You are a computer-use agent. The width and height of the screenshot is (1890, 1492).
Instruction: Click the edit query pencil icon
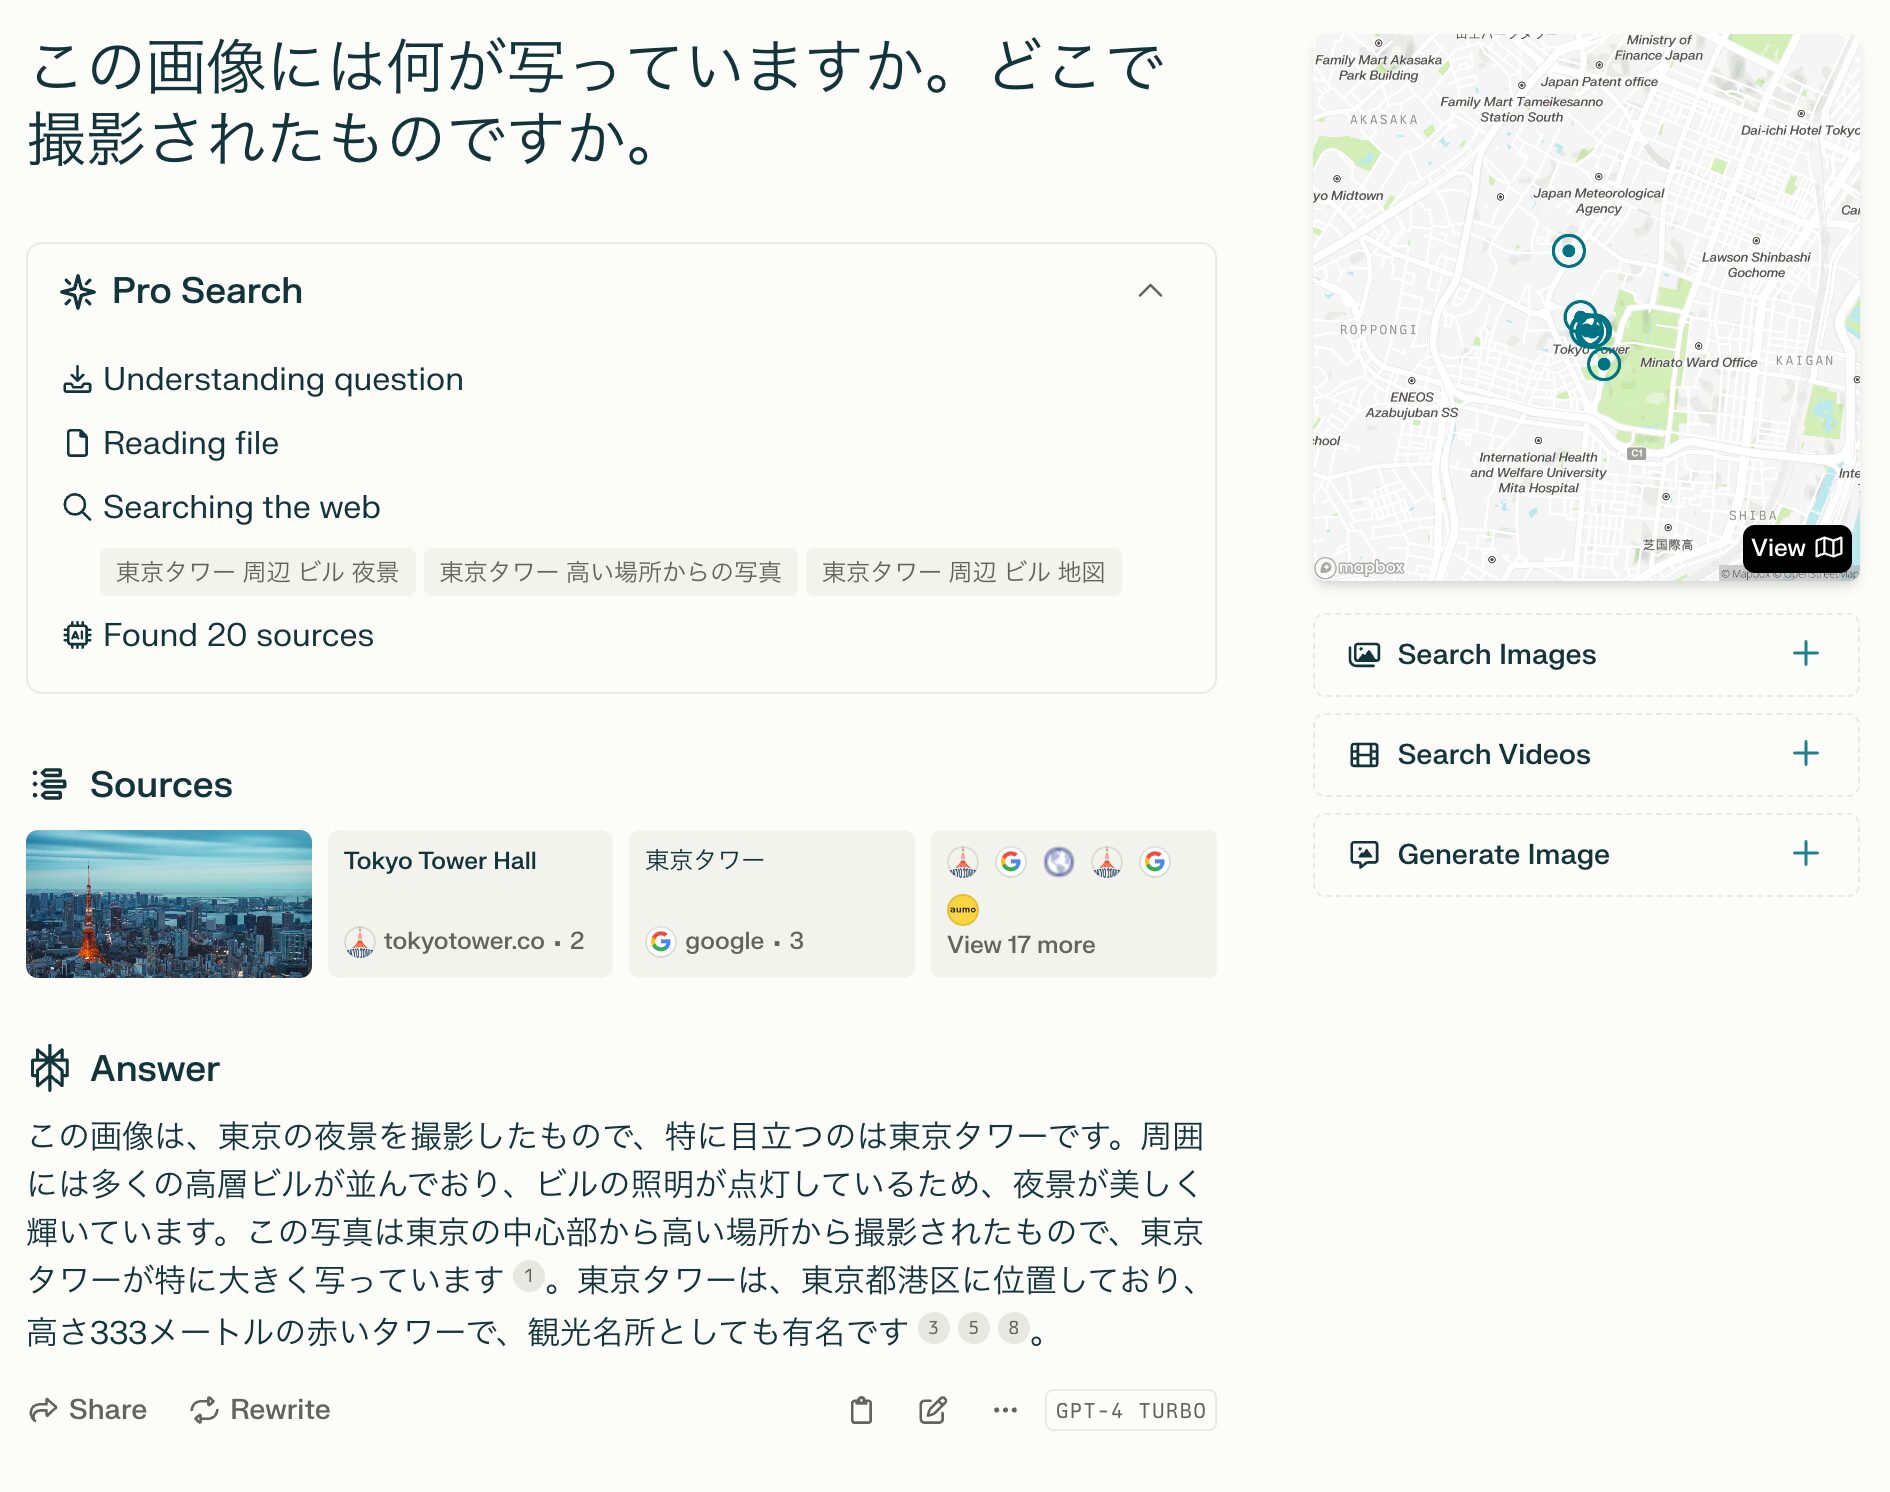932,1410
